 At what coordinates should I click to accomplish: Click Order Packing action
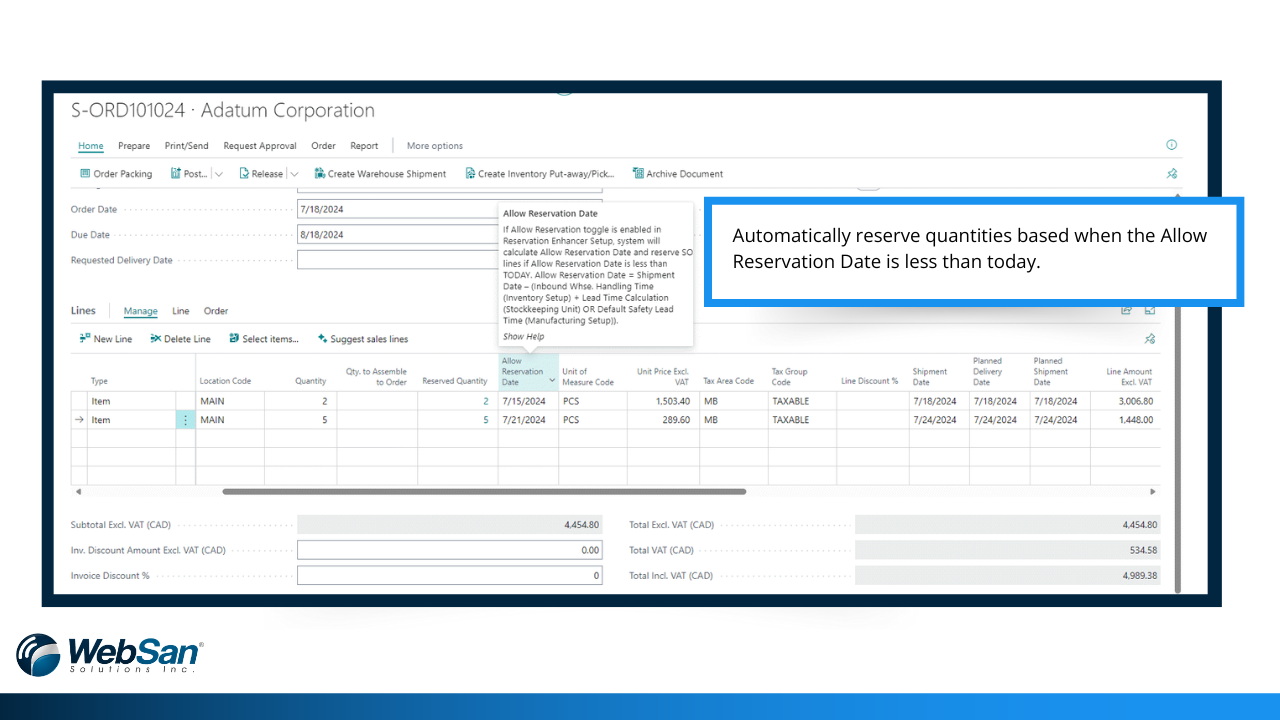tap(116, 174)
